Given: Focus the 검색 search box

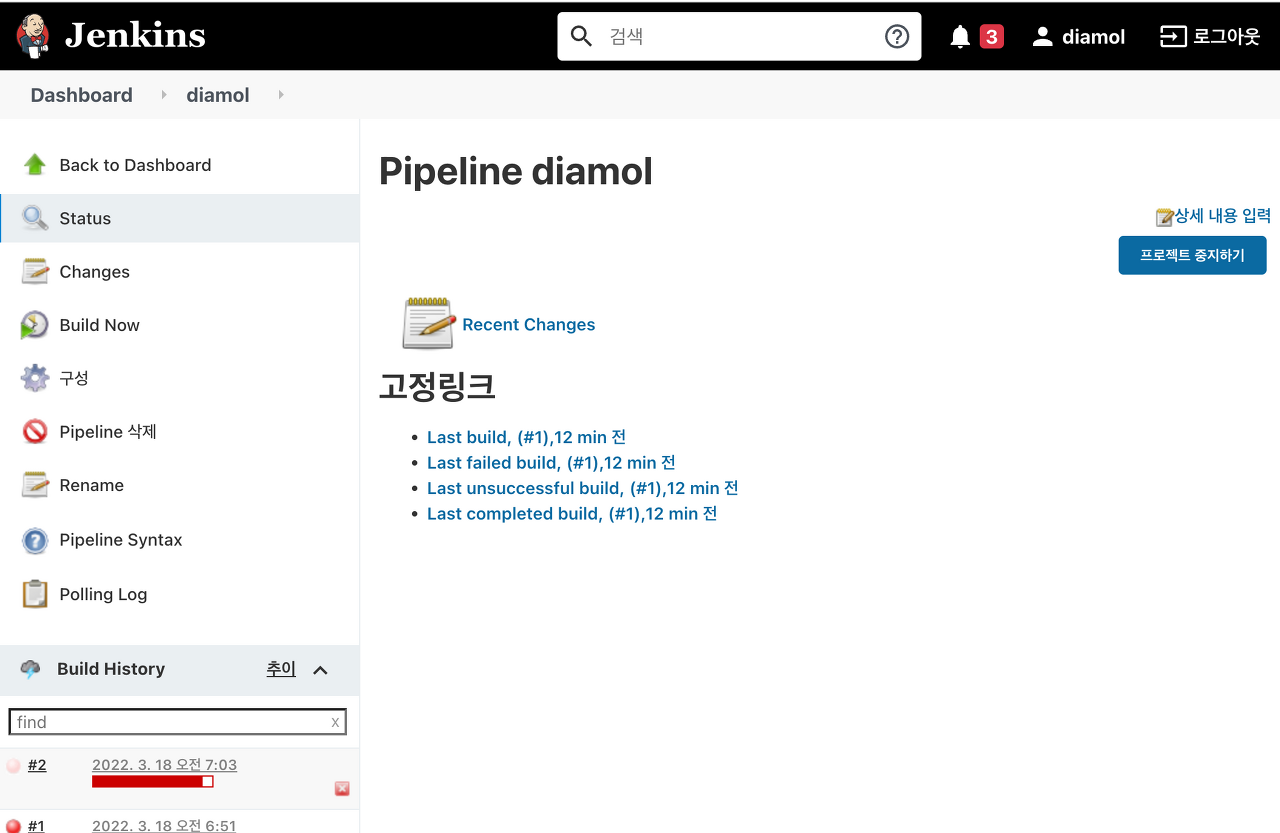Looking at the screenshot, I should [739, 36].
